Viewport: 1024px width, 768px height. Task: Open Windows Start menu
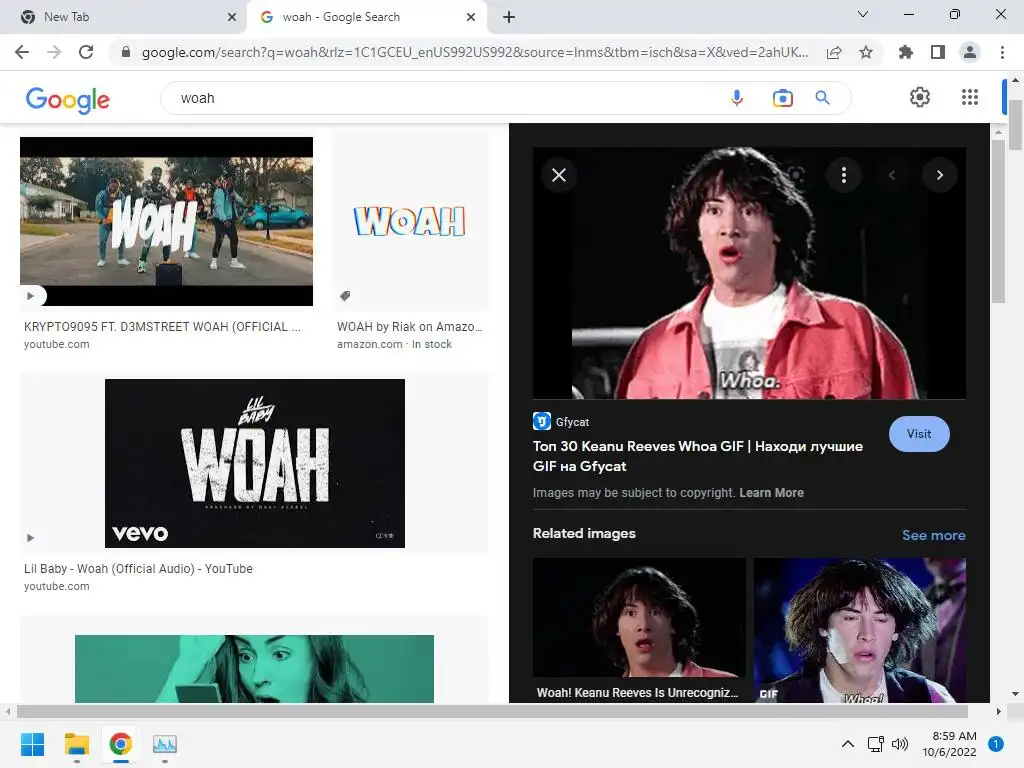(32, 744)
